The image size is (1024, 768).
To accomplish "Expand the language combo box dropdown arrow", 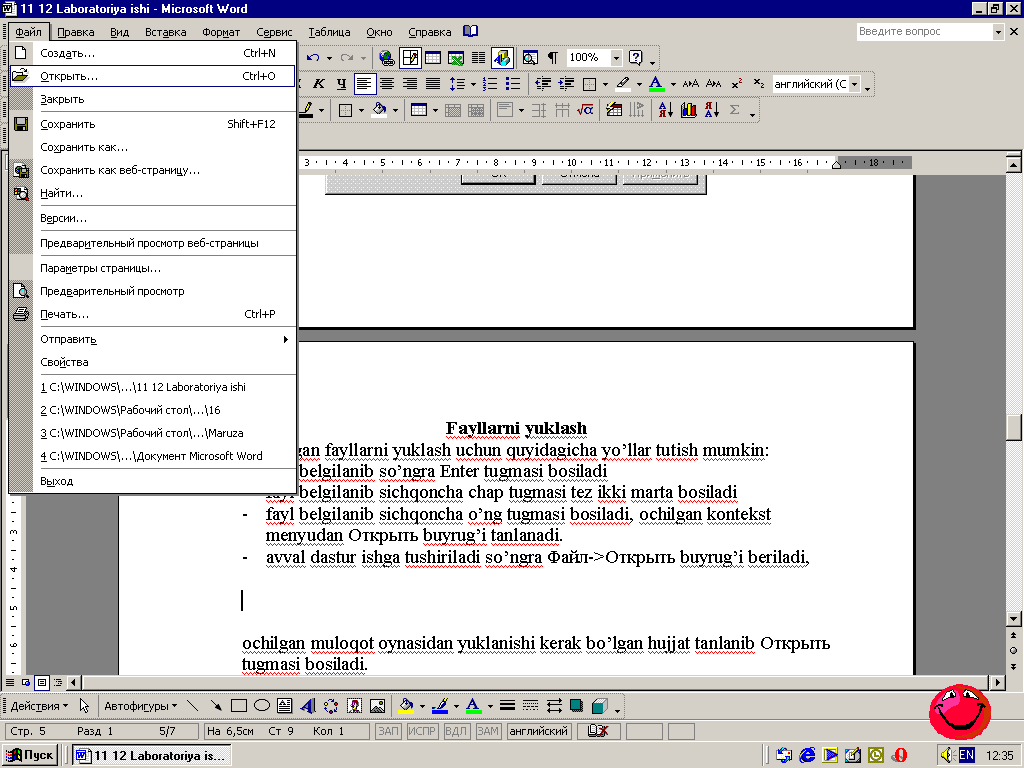I will (854, 84).
